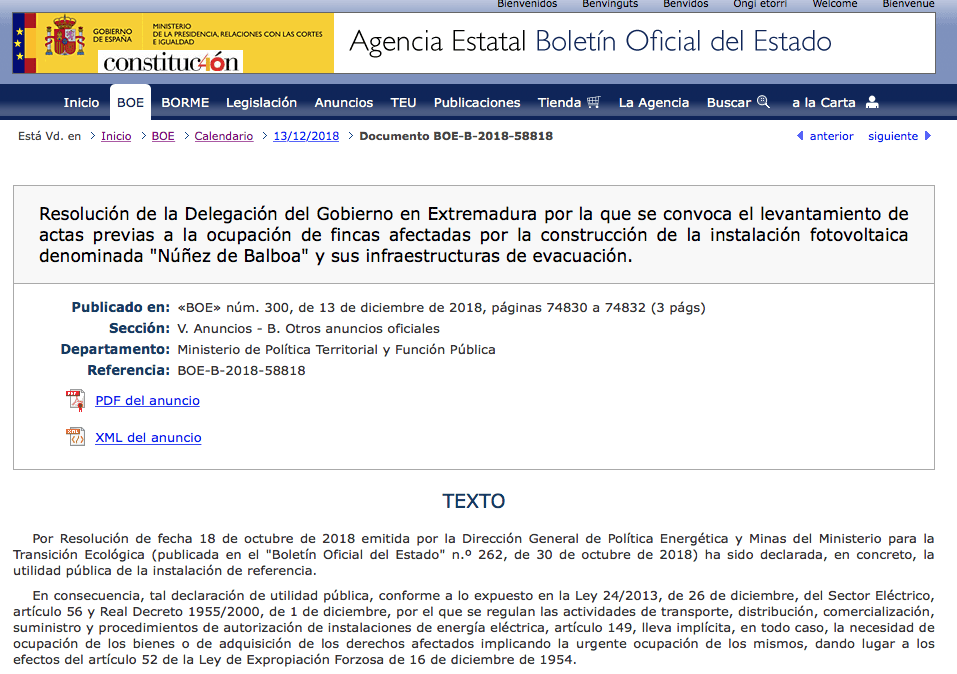957x674 pixels.
Task: Click the Gobierno de España text logo
Action: (x=112, y=35)
